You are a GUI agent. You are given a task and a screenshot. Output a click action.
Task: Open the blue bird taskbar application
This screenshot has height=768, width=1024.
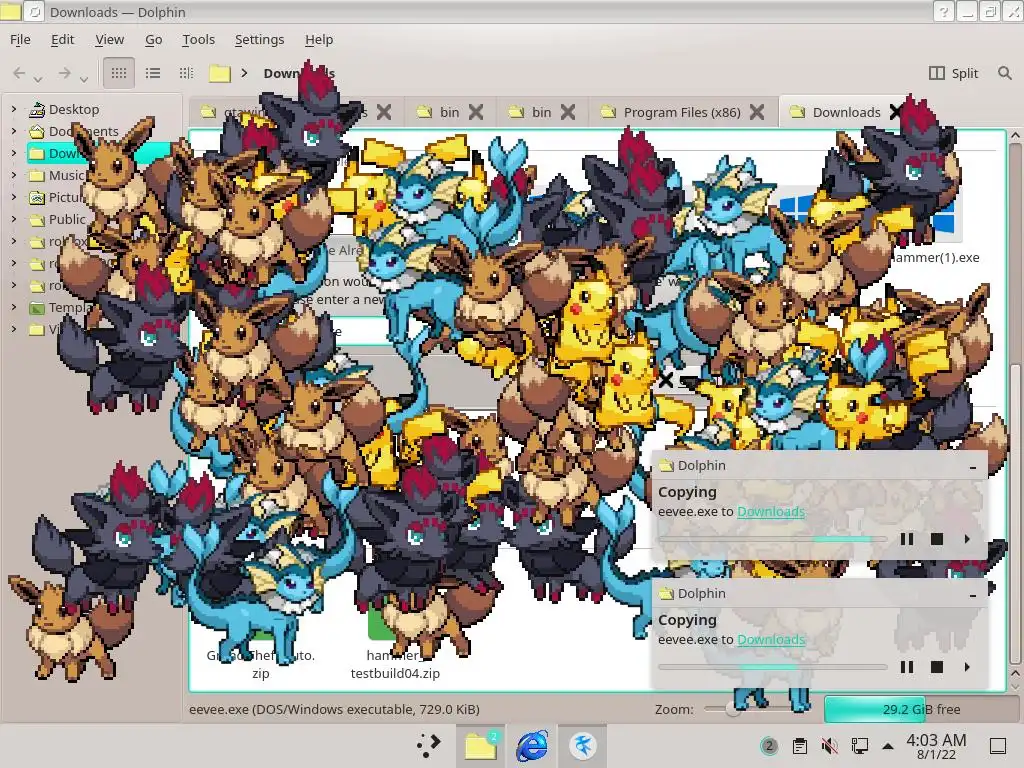[582, 745]
